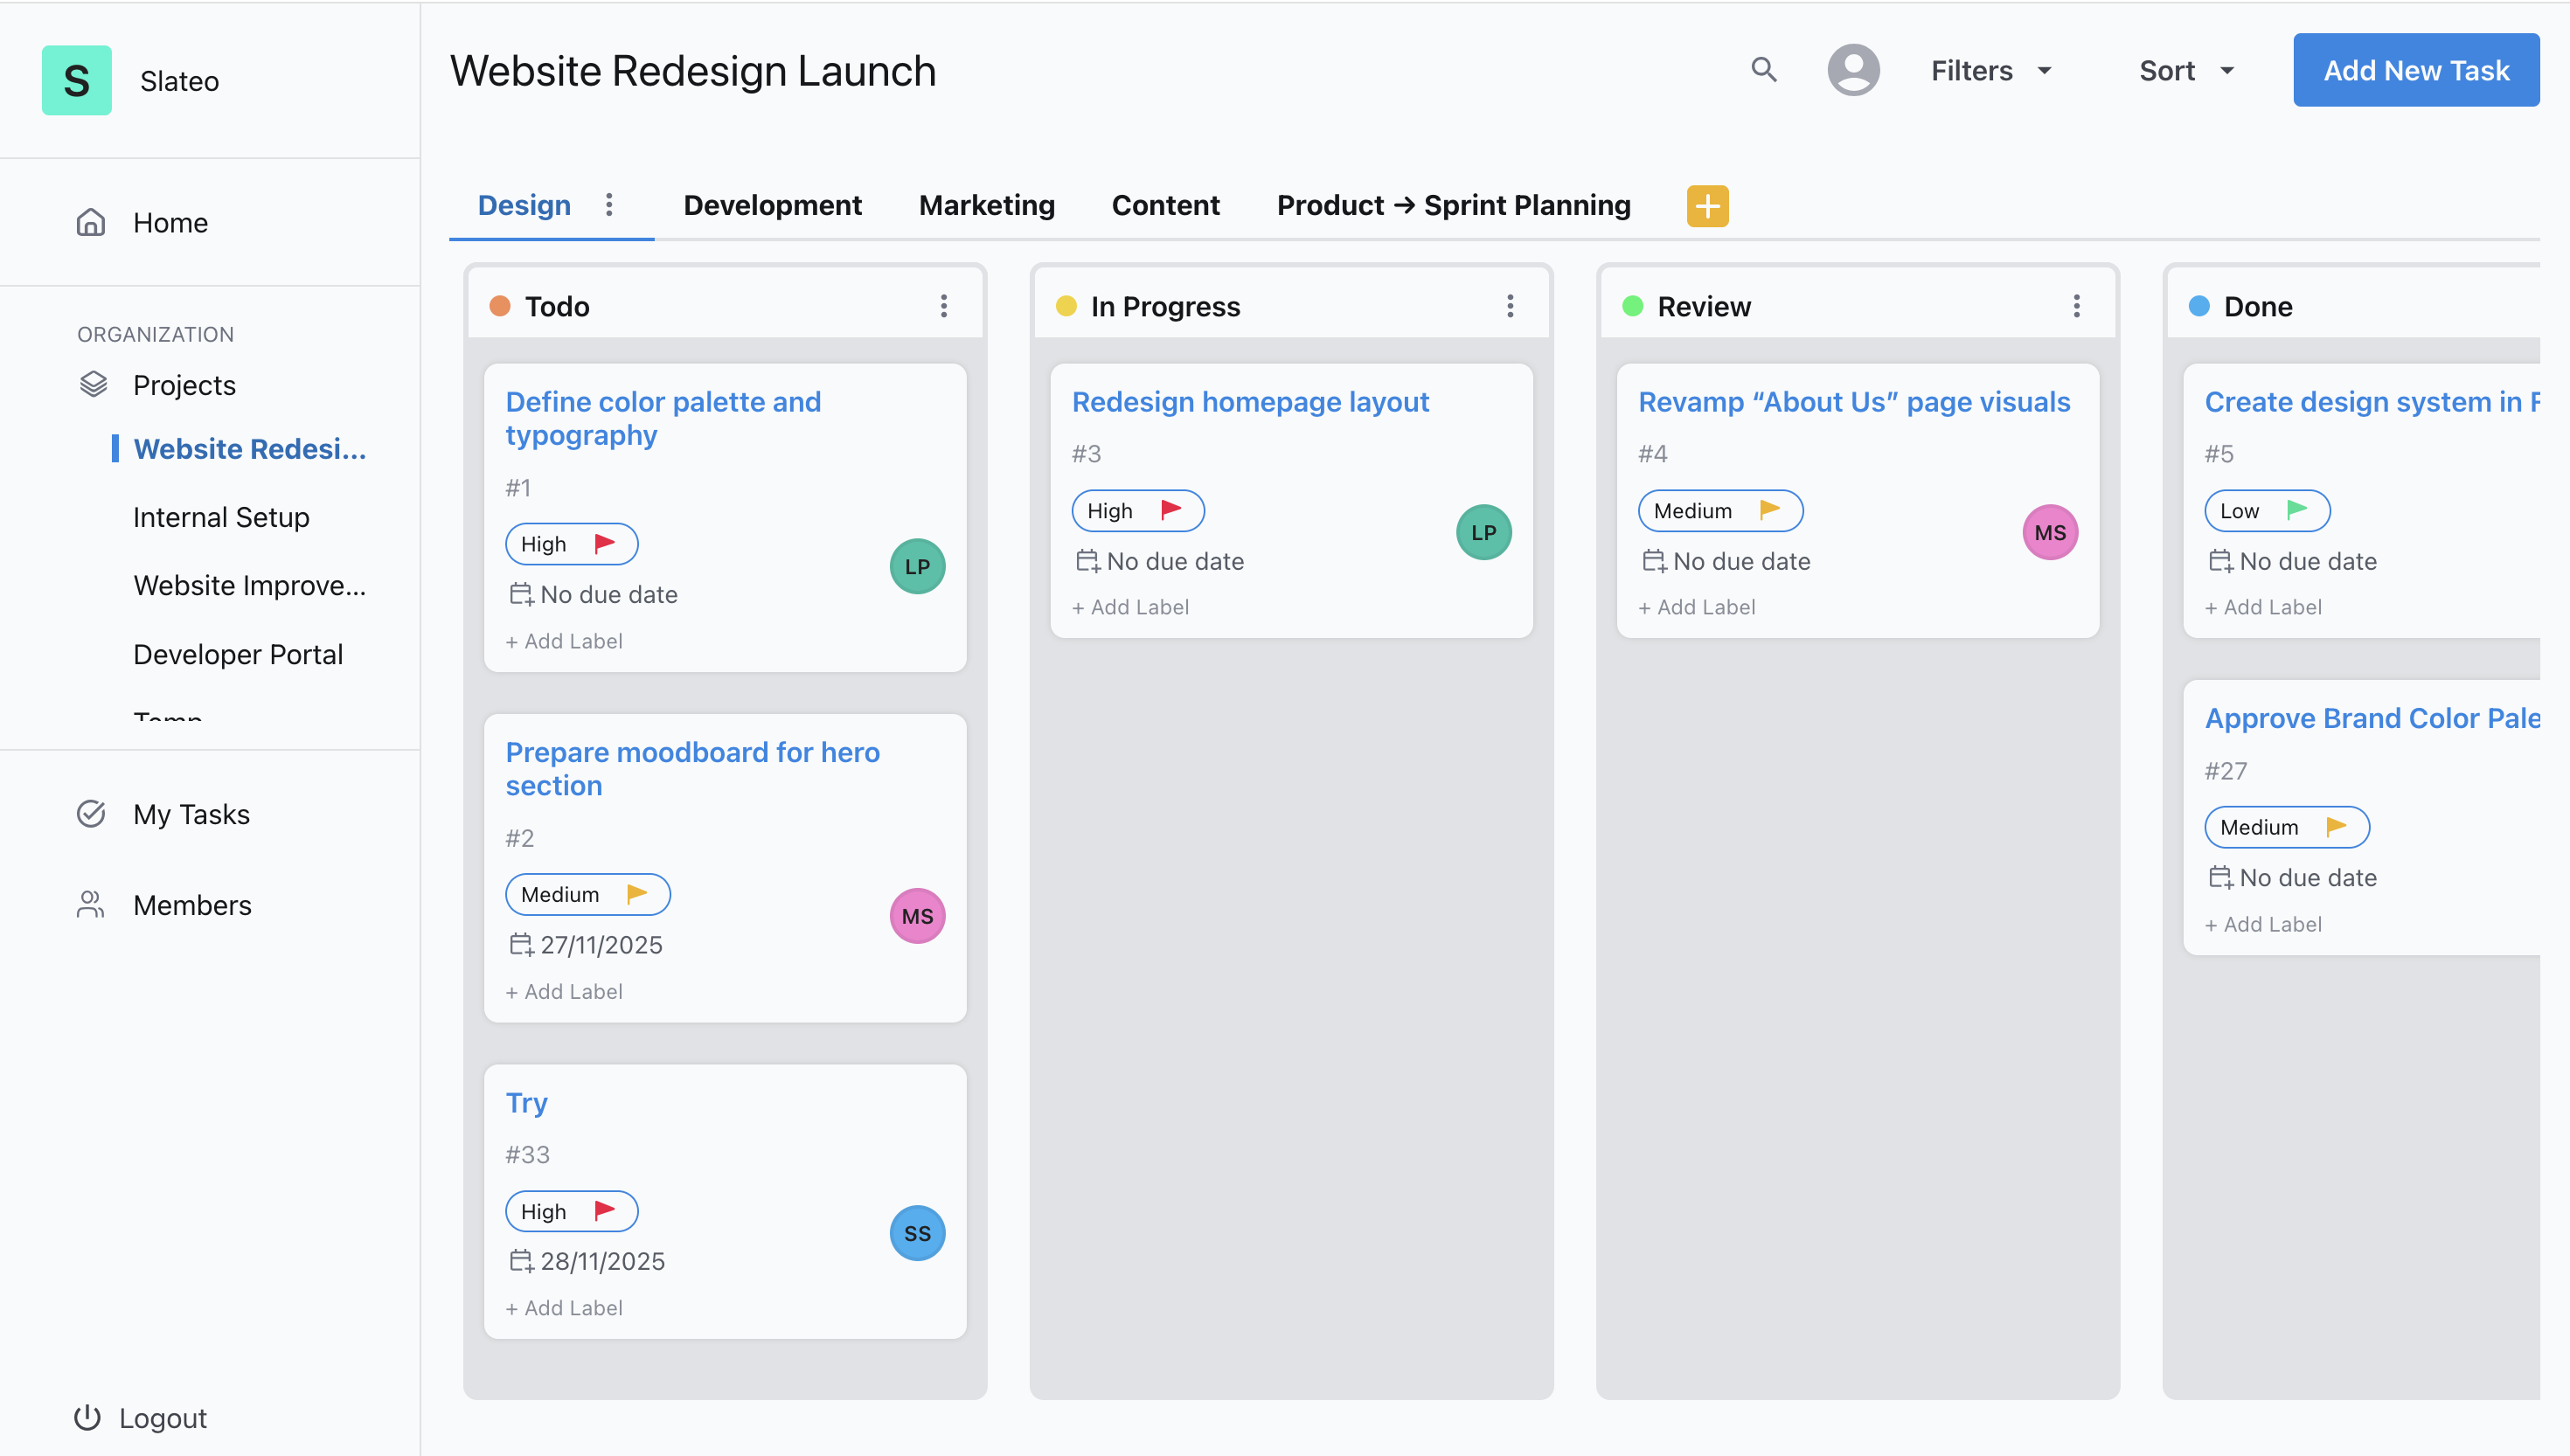2570x1456 pixels.
Task: Open the user profile avatar icon
Action: click(1852, 70)
